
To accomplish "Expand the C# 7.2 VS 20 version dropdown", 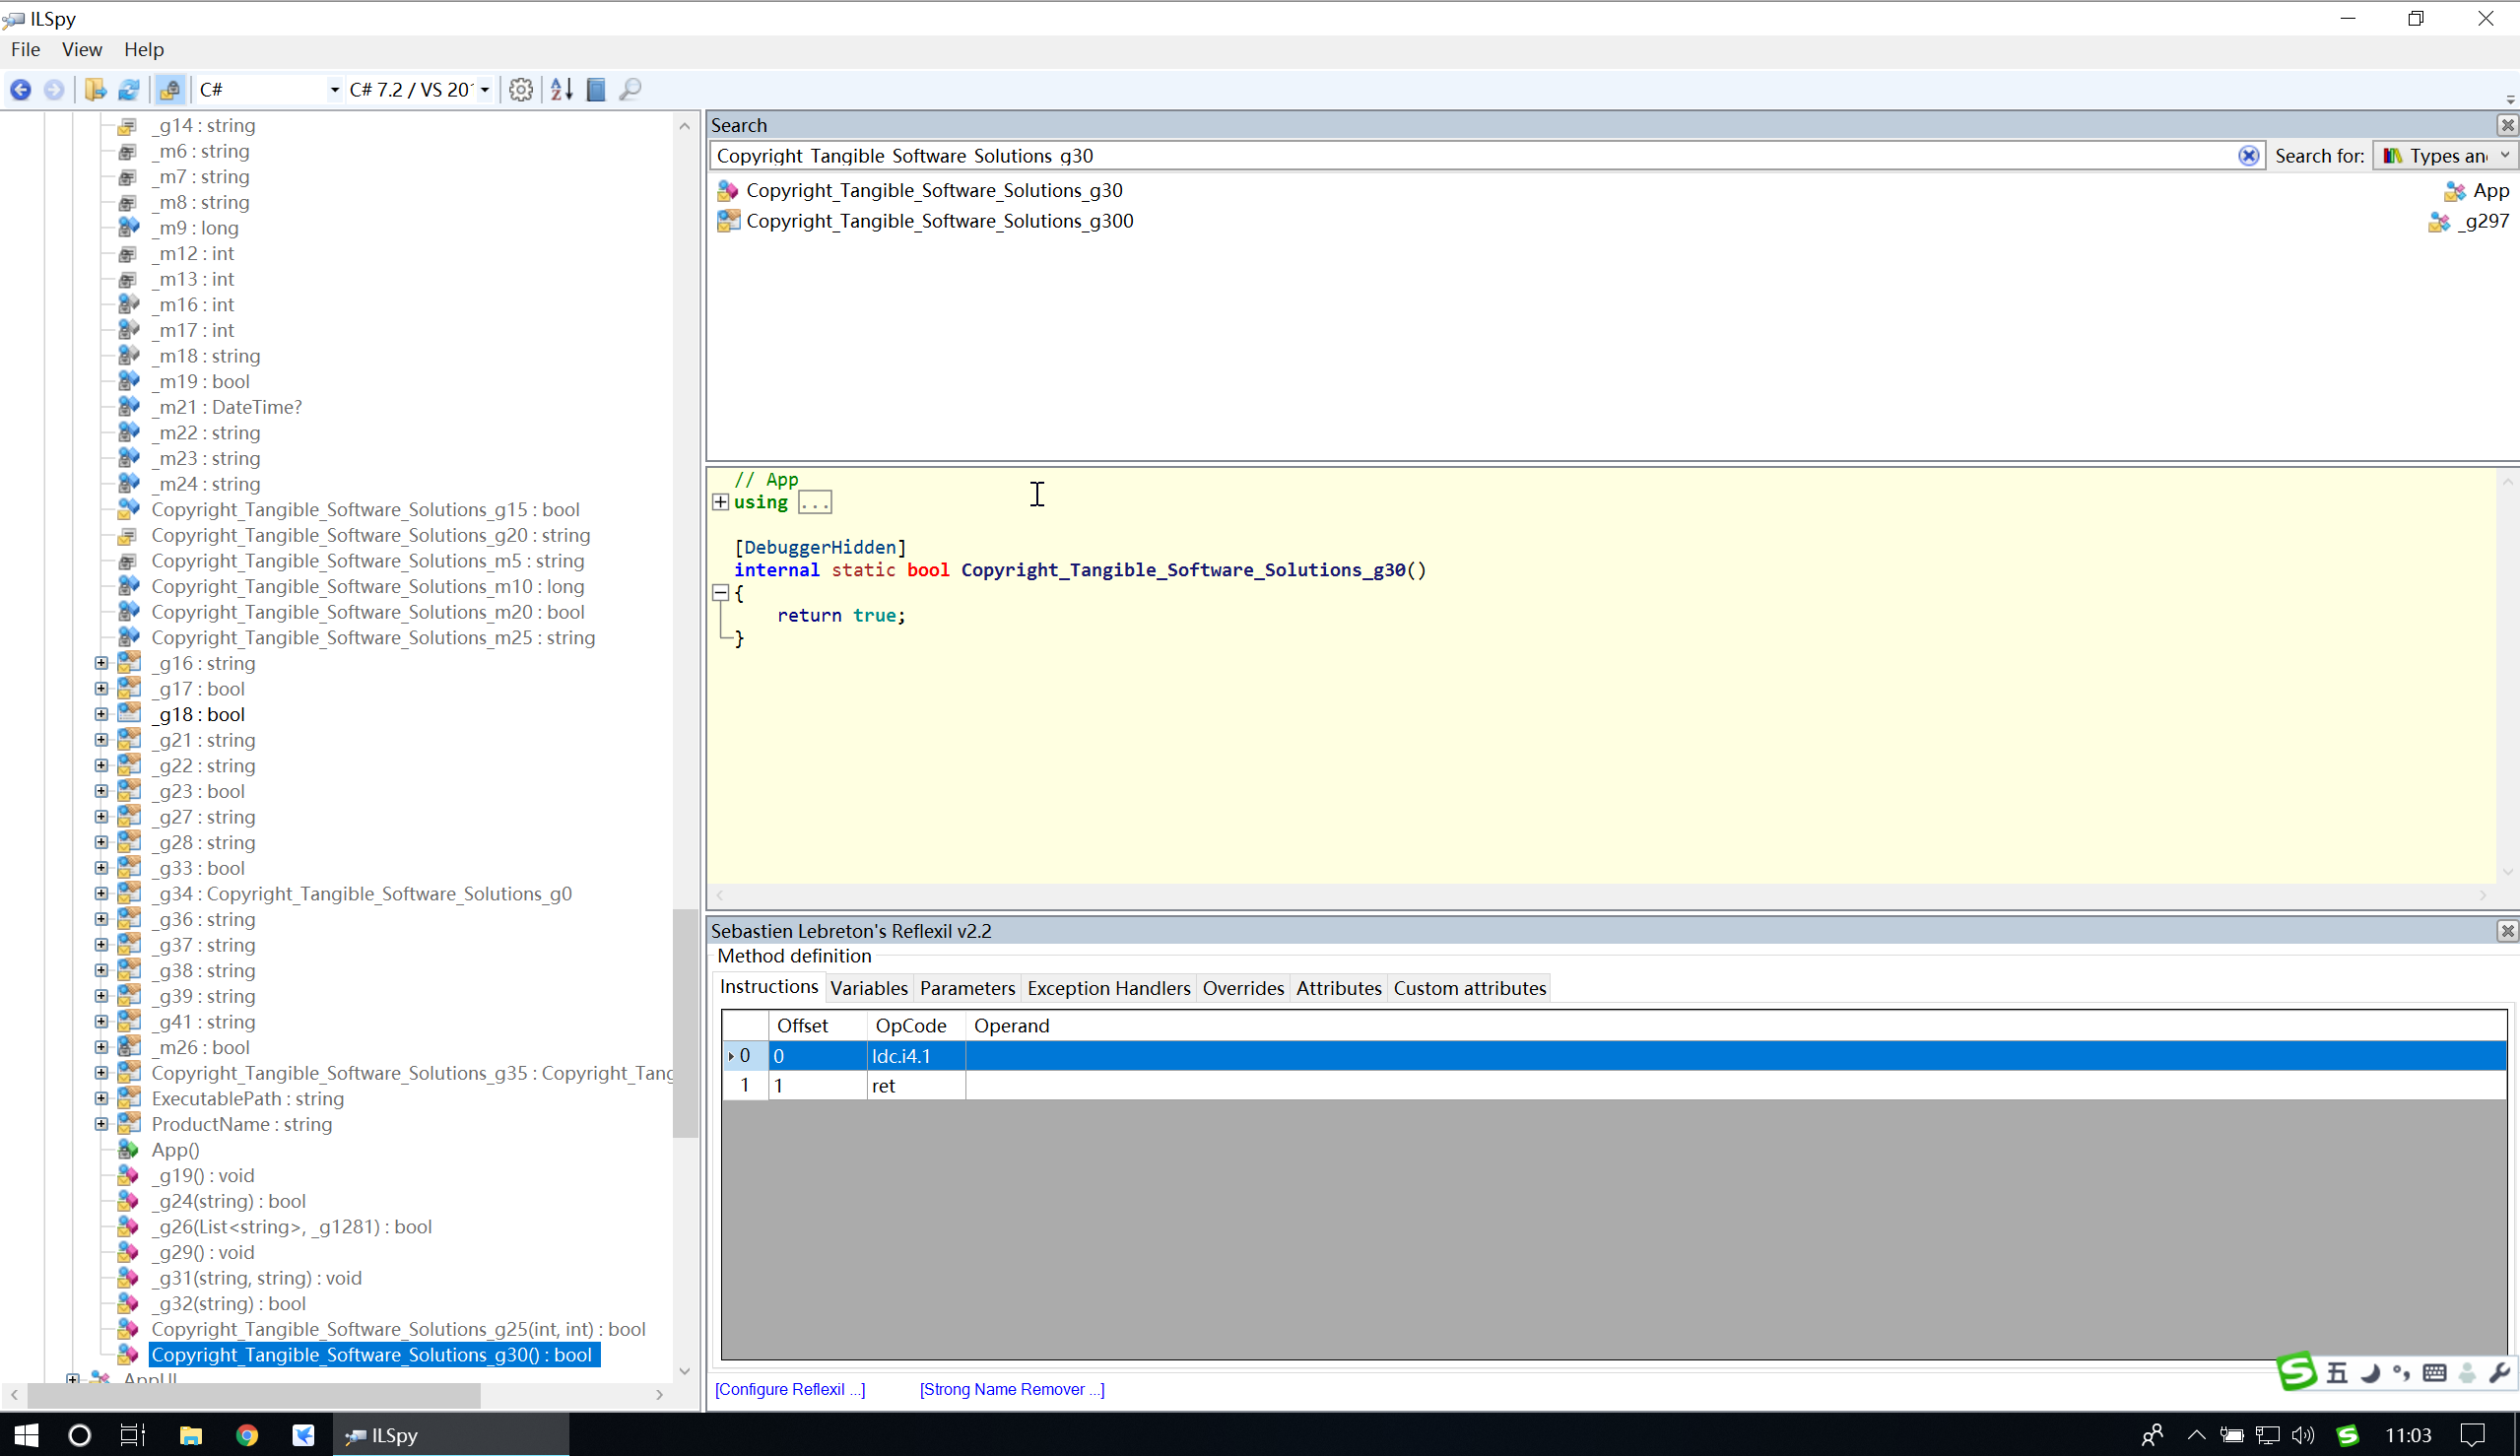I will tap(484, 89).
